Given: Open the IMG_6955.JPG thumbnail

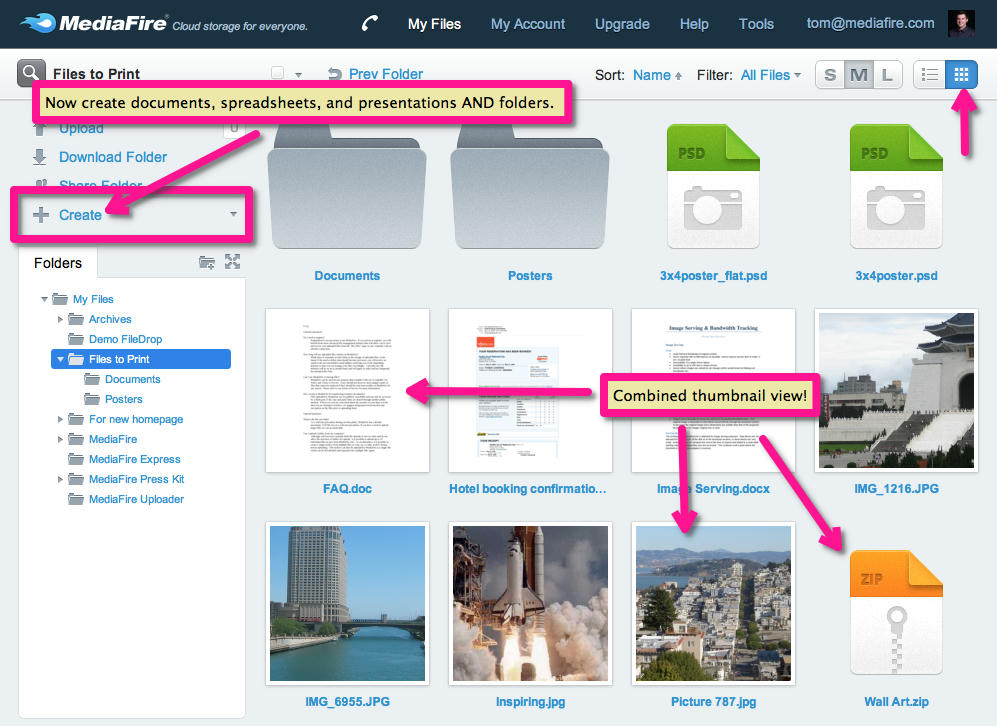Looking at the screenshot, I should (x=347, y=603).
